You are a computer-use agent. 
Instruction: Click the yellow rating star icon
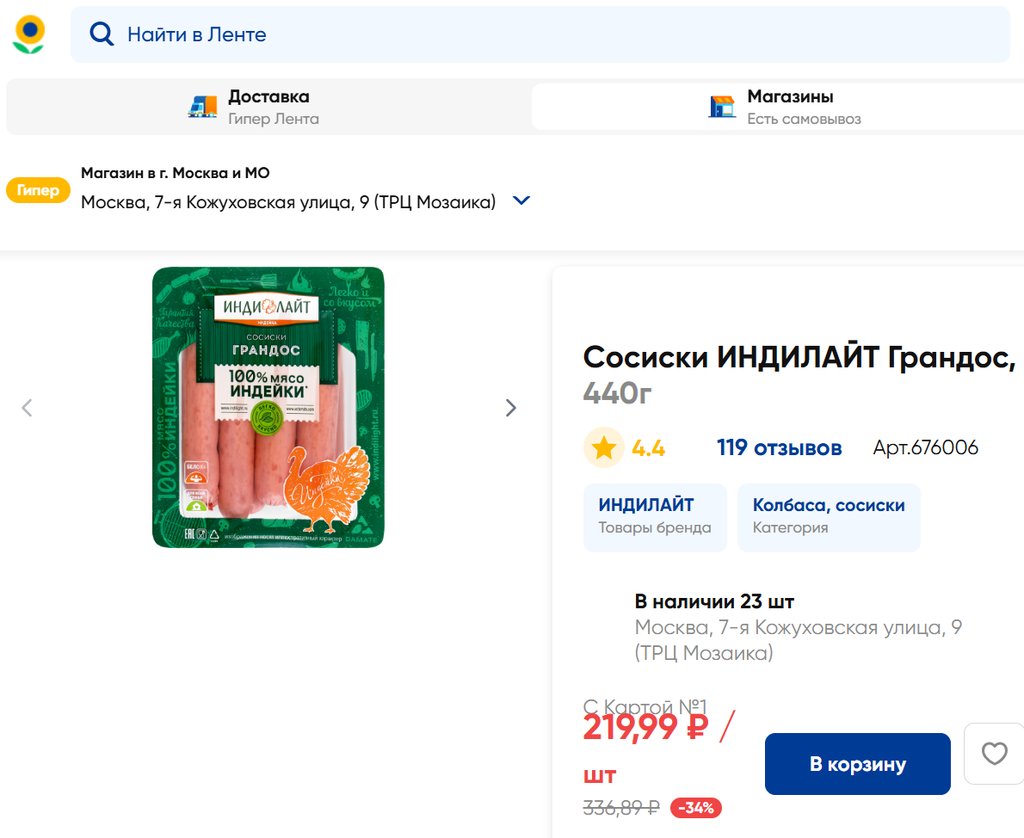(604, 448)
